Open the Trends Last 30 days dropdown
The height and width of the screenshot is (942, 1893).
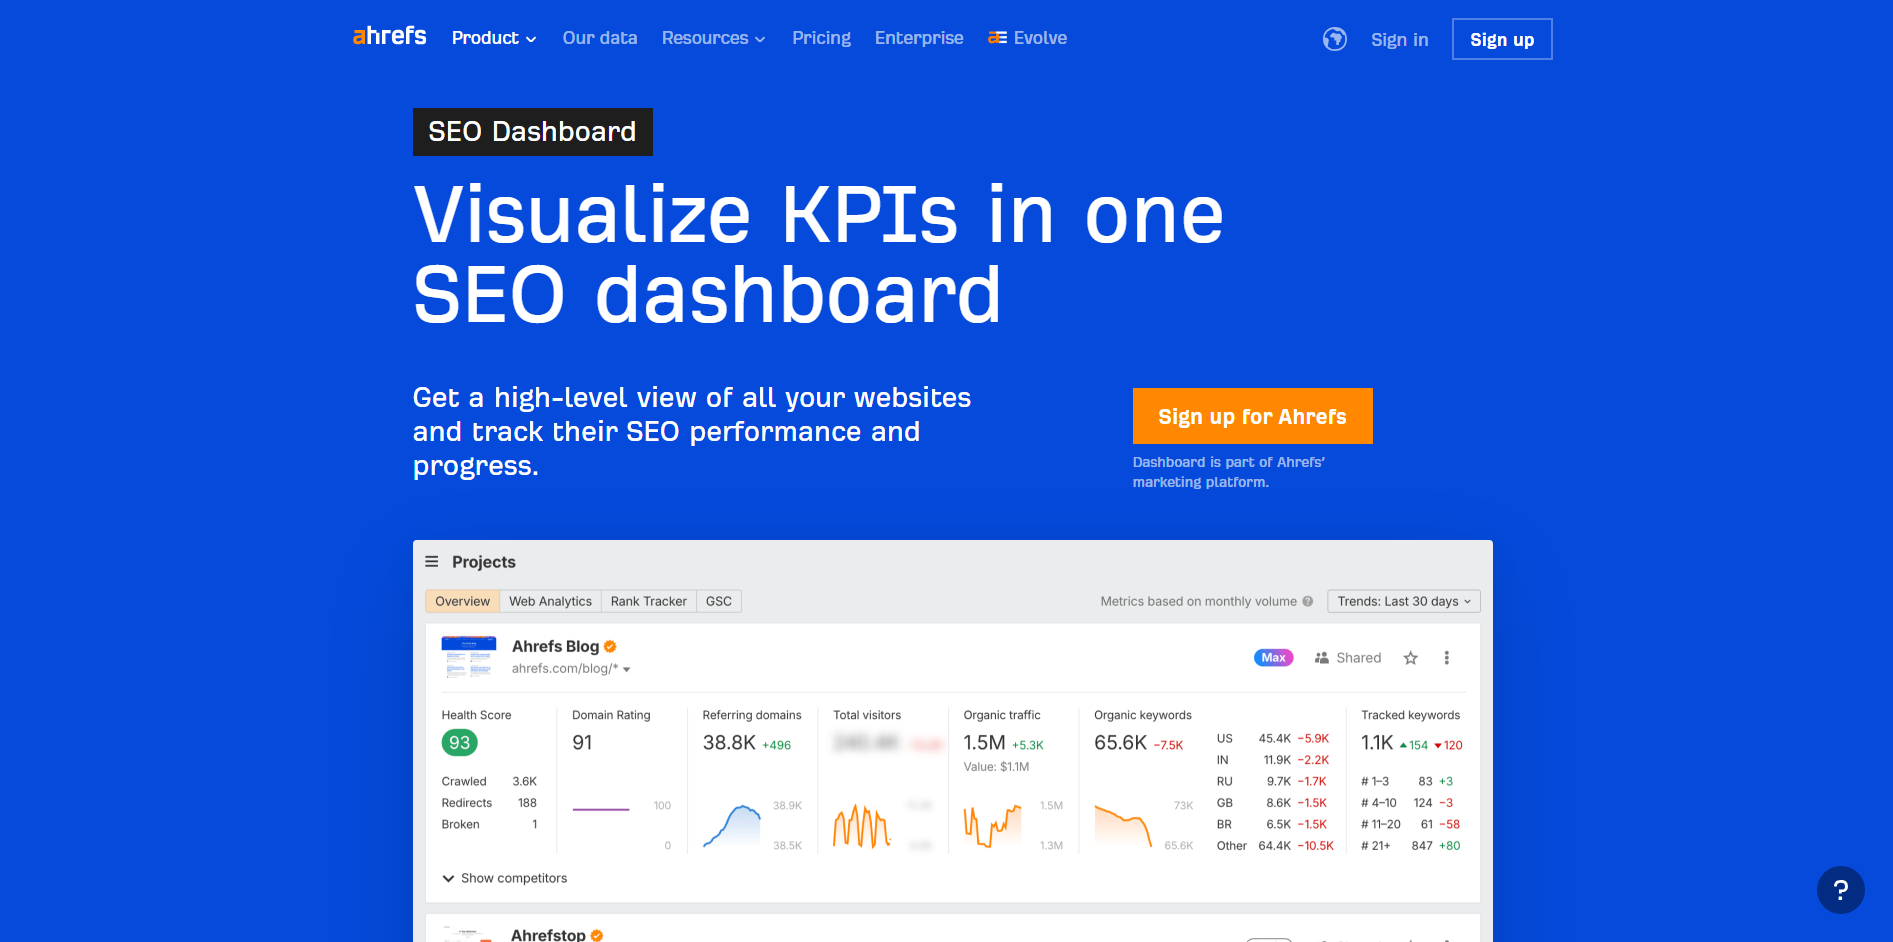coord(1403,601)
